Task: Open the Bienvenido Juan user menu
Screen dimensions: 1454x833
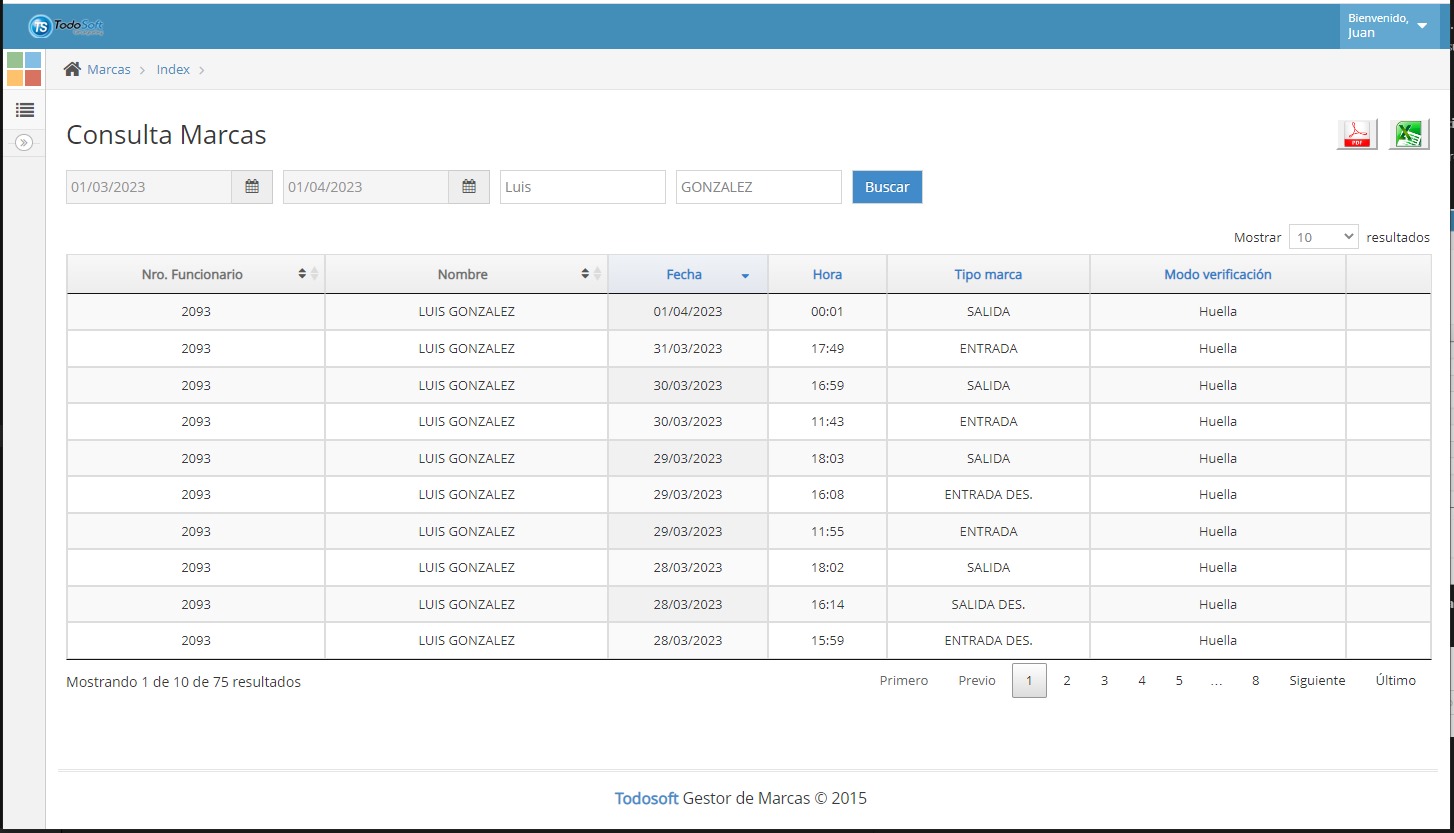Action: coord(1389,26)
